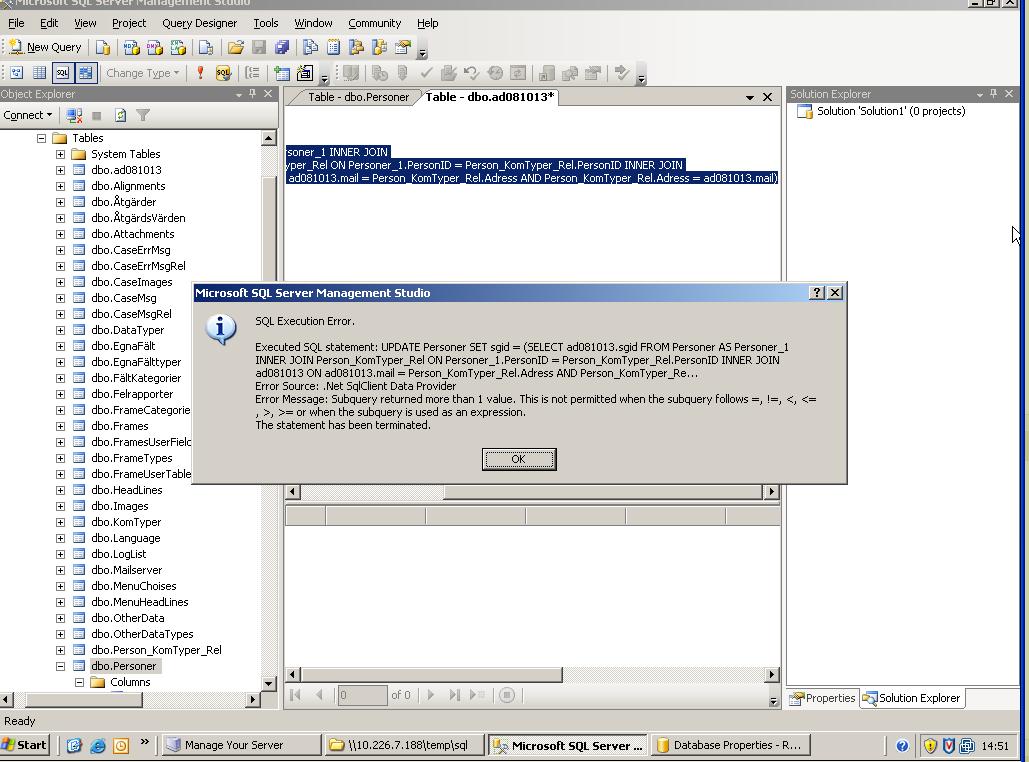Click the Add New Derived Table icon
Viewport: 1029px width, 762px height.
click(305, 73)
